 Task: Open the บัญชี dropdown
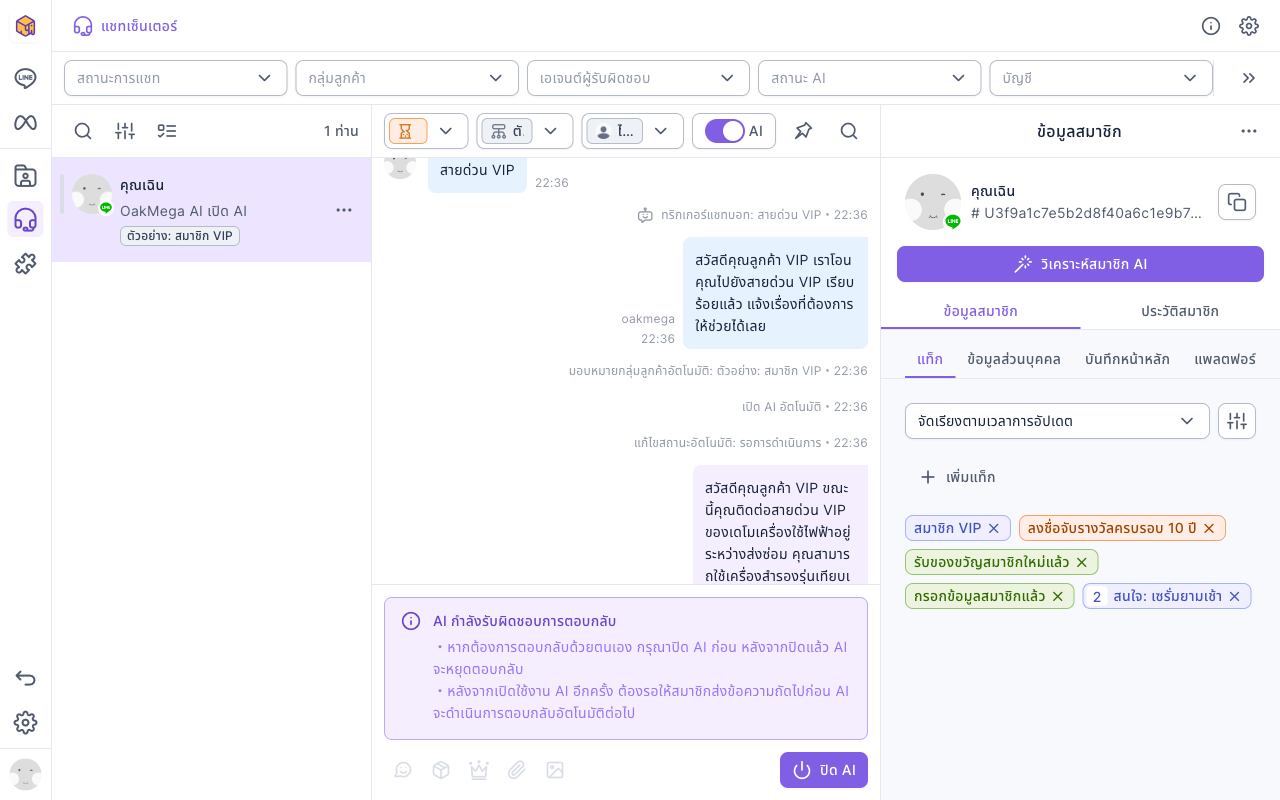click(1101, 78)
